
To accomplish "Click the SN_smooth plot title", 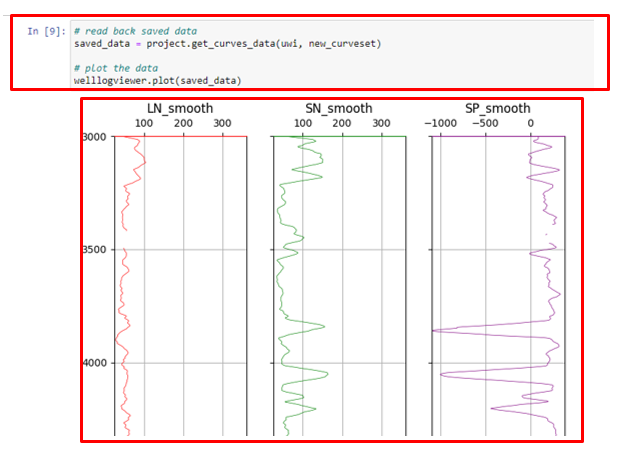I will [339, 108].
